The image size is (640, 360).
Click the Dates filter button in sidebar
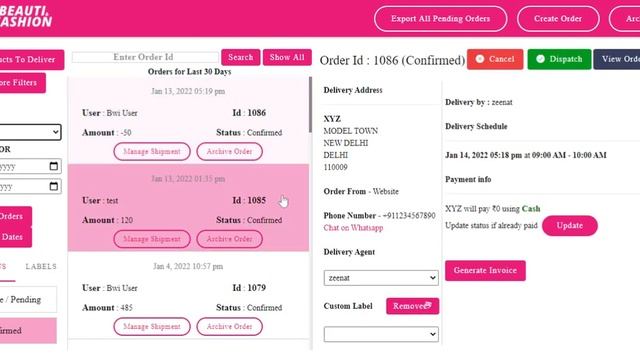(x=16, y=237)
